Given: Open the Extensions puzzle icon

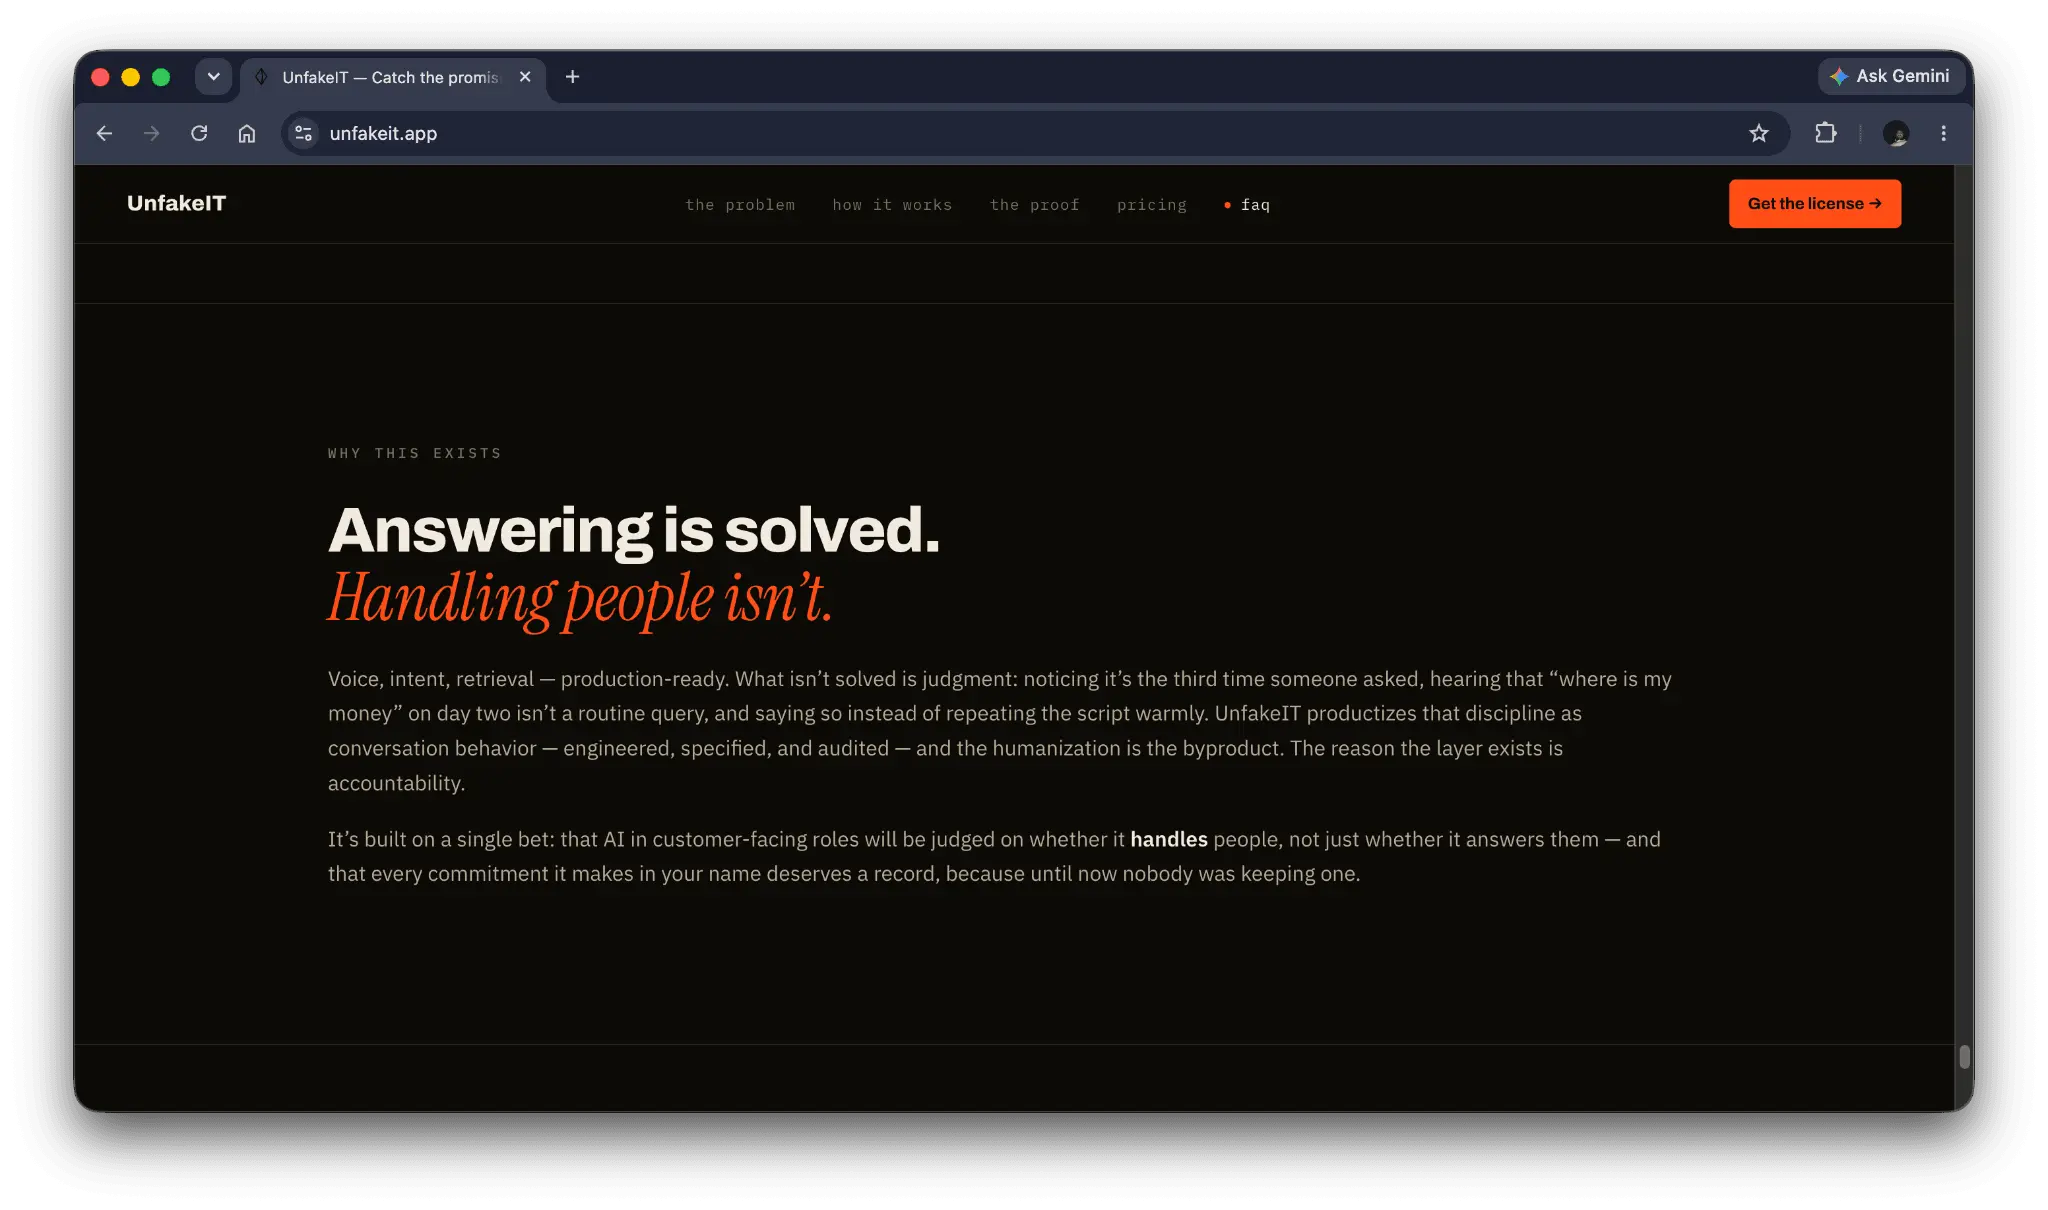Looking at the screenshot, I should (1826, 133).
